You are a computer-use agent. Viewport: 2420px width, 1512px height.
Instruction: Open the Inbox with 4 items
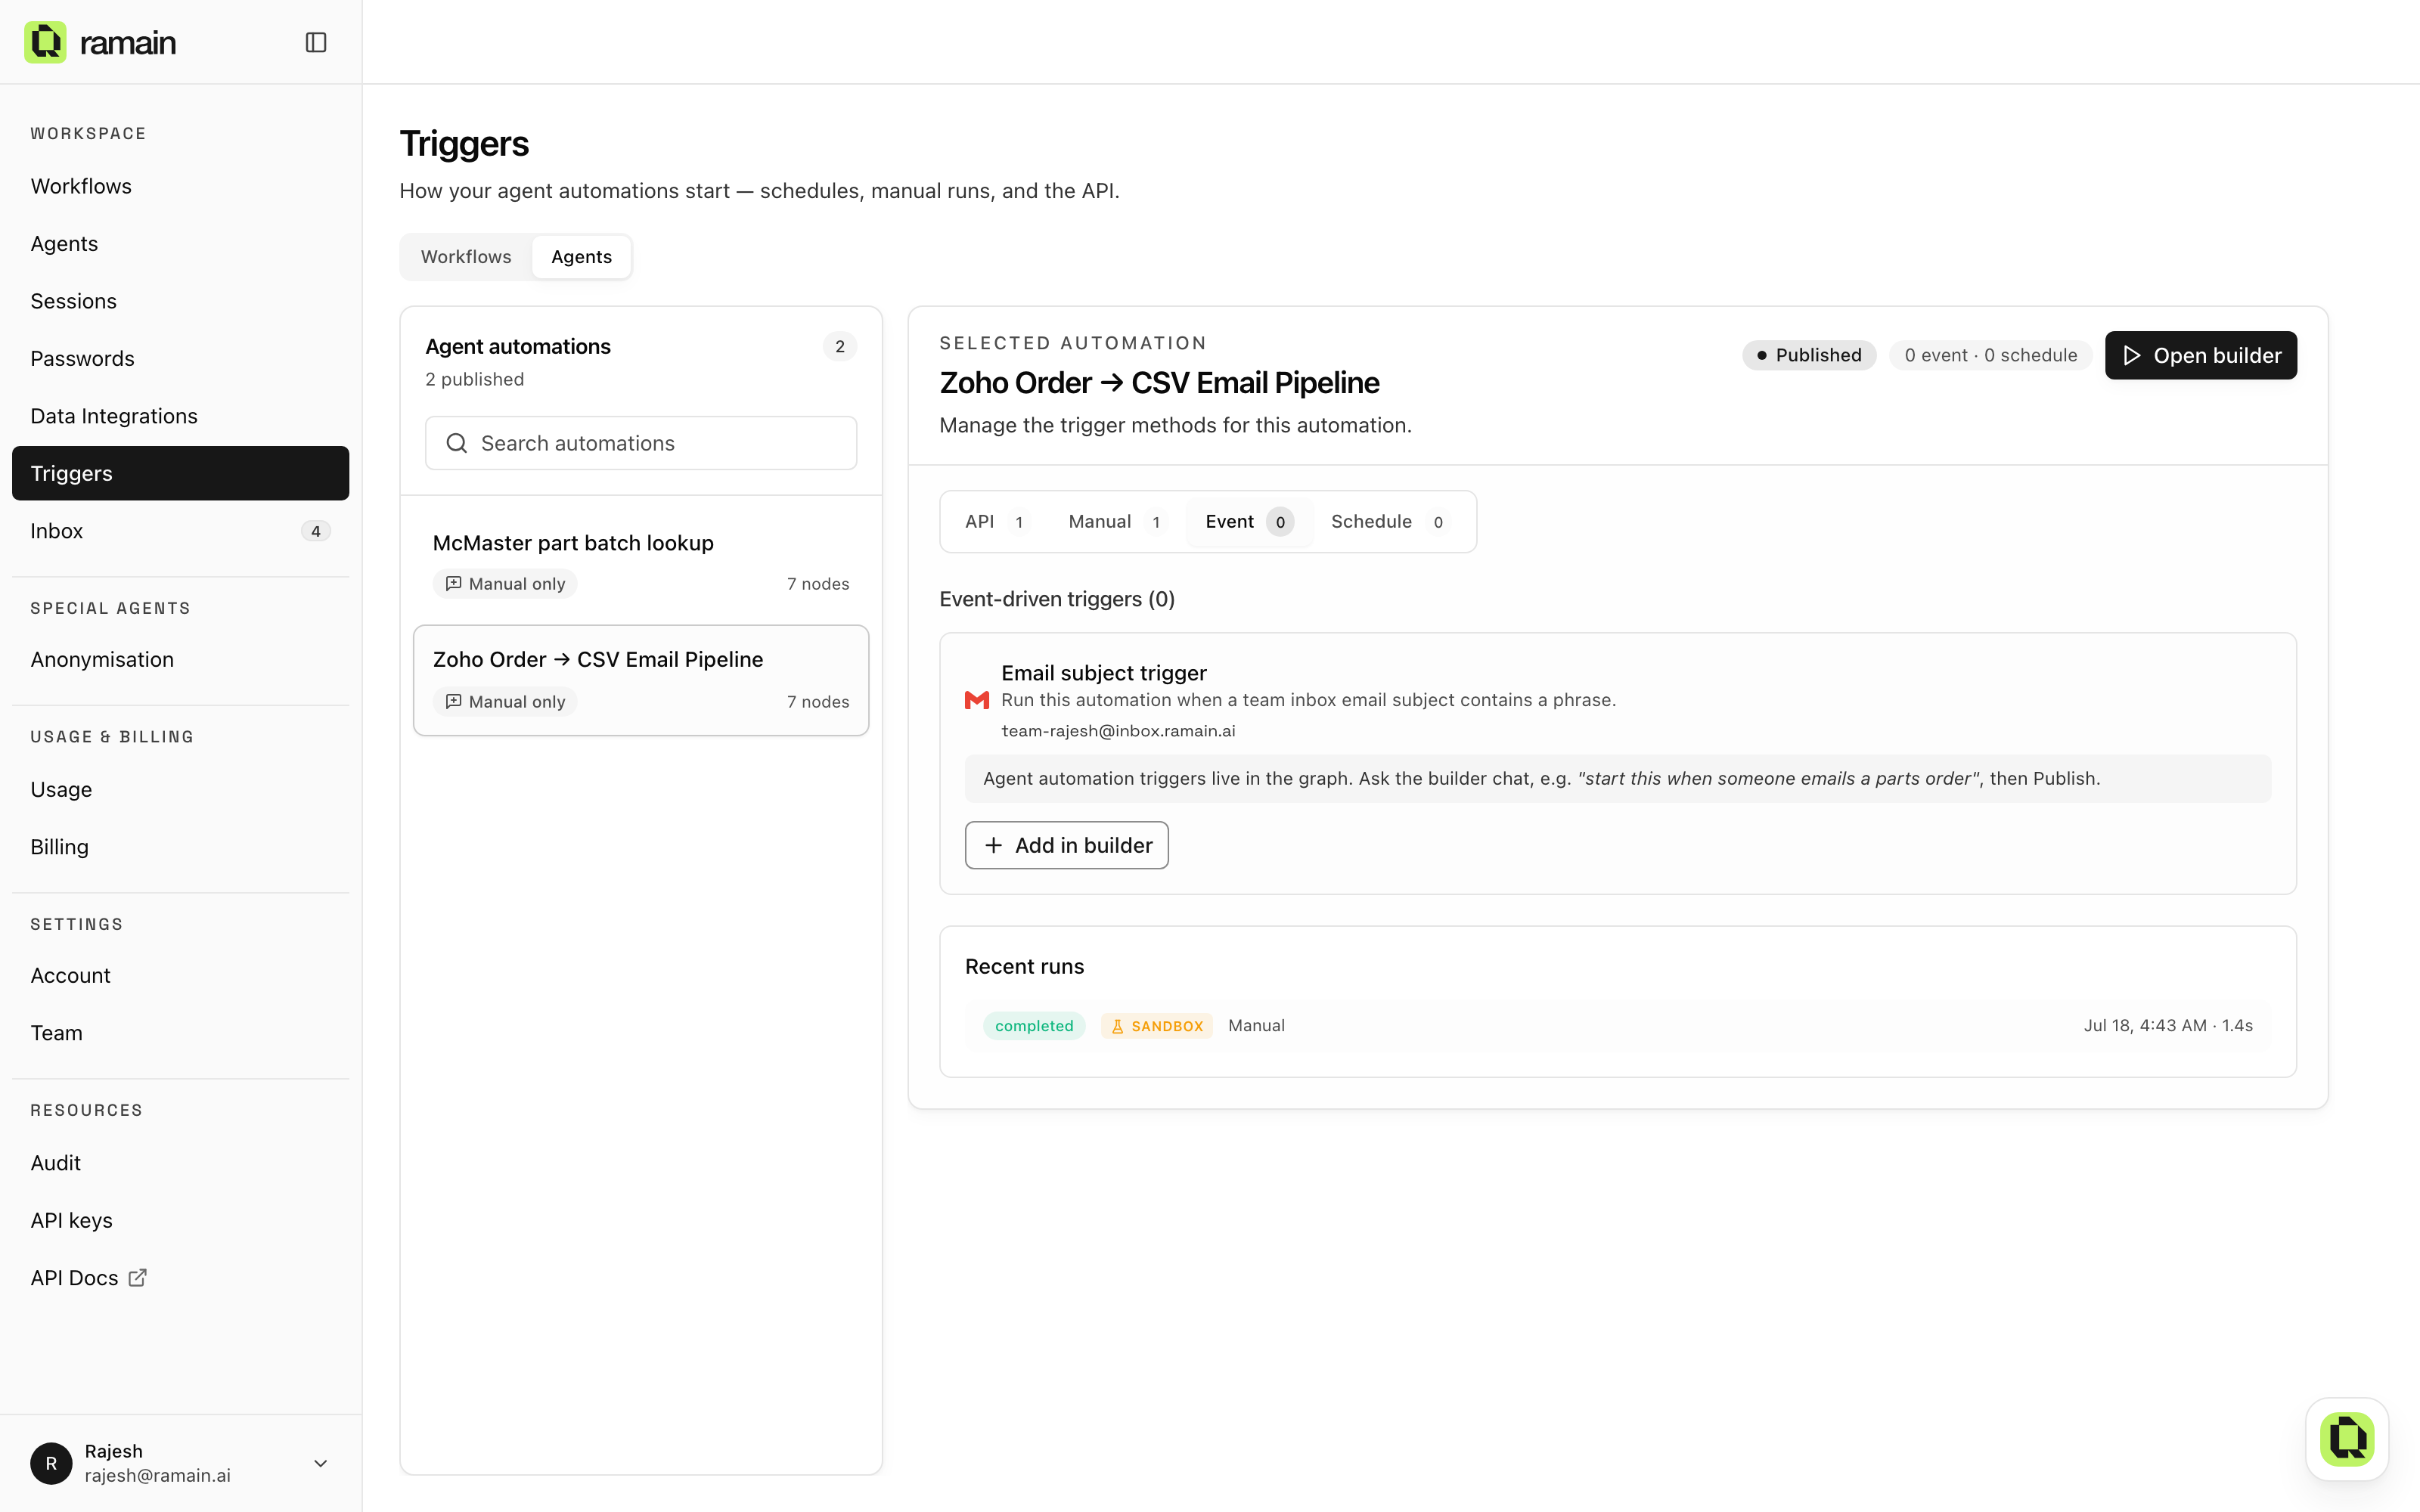click(180, 531)
